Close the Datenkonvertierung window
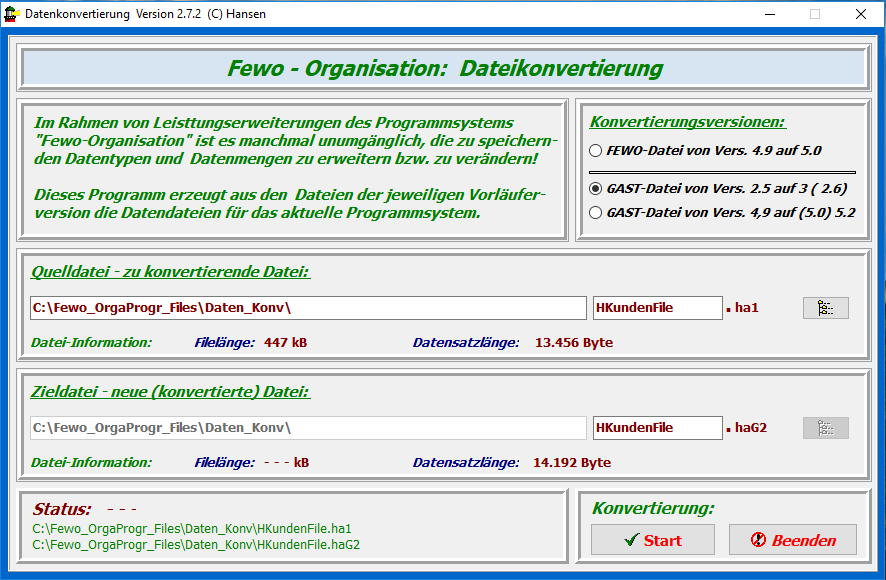Screen dimensions: 886x580 point(860,14)
